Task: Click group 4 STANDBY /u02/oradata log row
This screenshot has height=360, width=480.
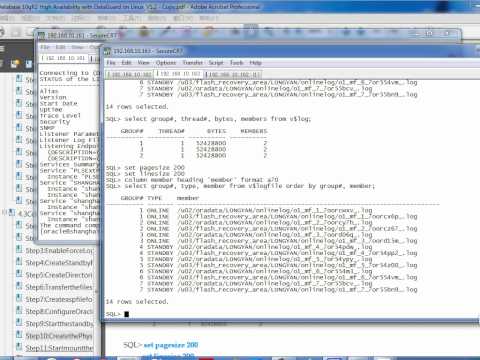Action: point(256,247)
